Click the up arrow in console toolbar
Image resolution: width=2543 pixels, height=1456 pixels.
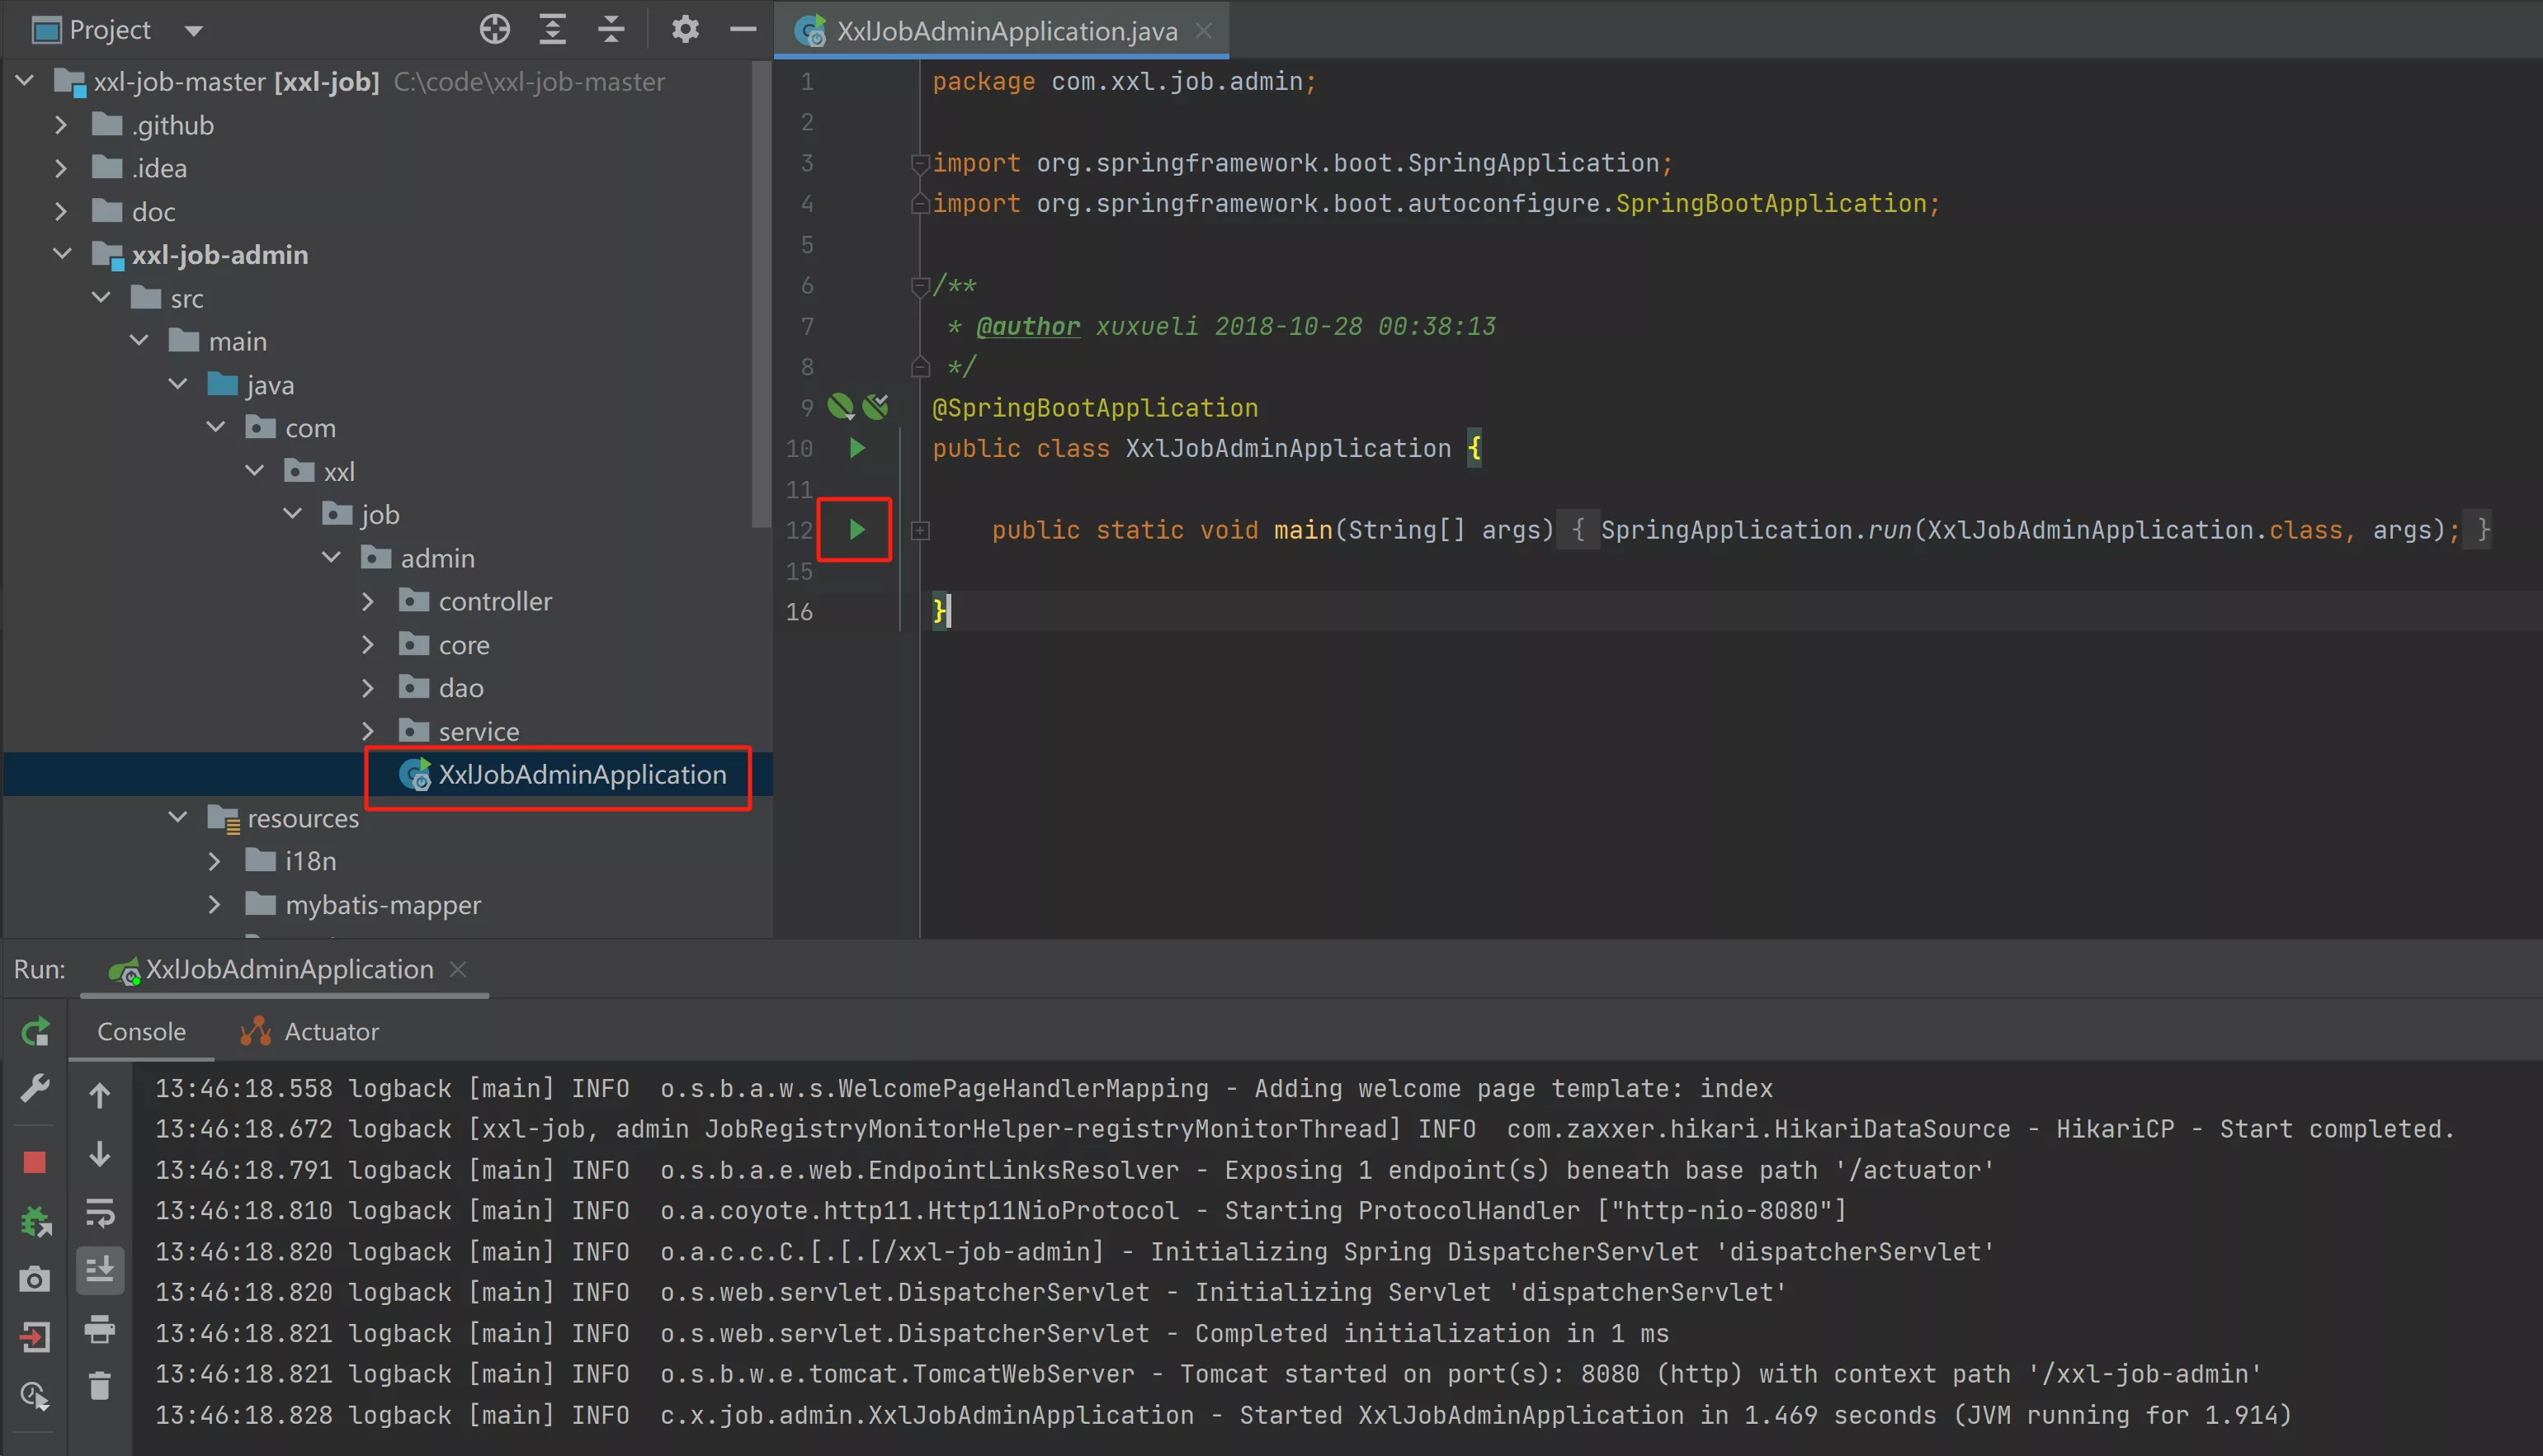pos(99,1096)
